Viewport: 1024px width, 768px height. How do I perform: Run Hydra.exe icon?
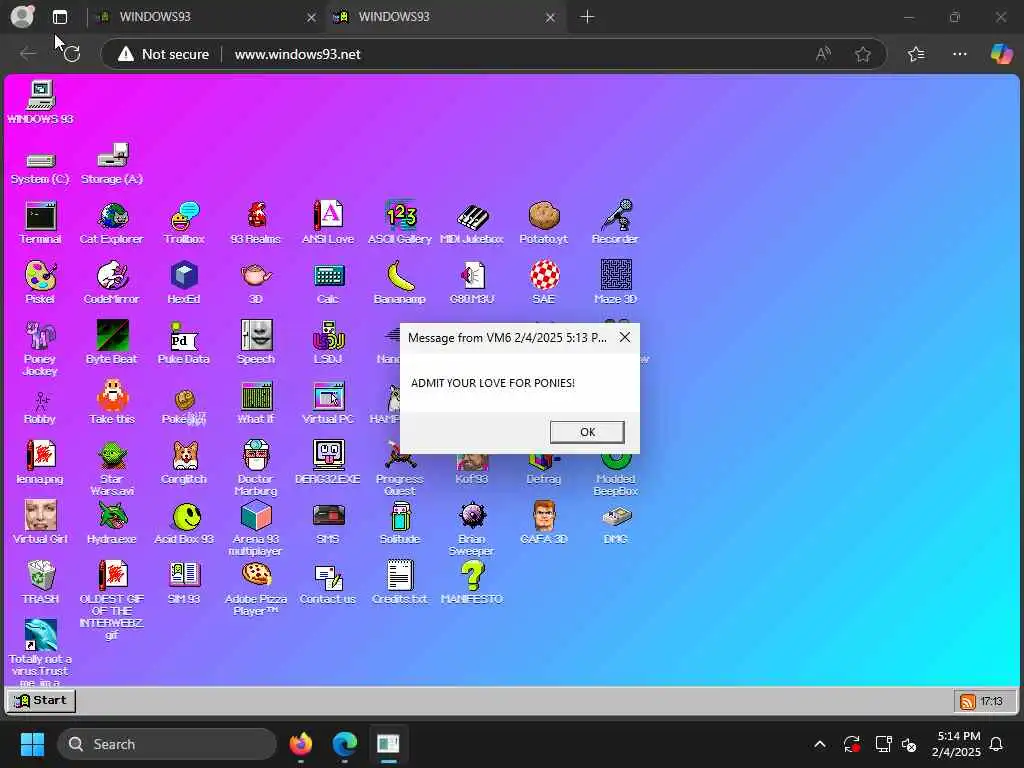tap(112, 522)
